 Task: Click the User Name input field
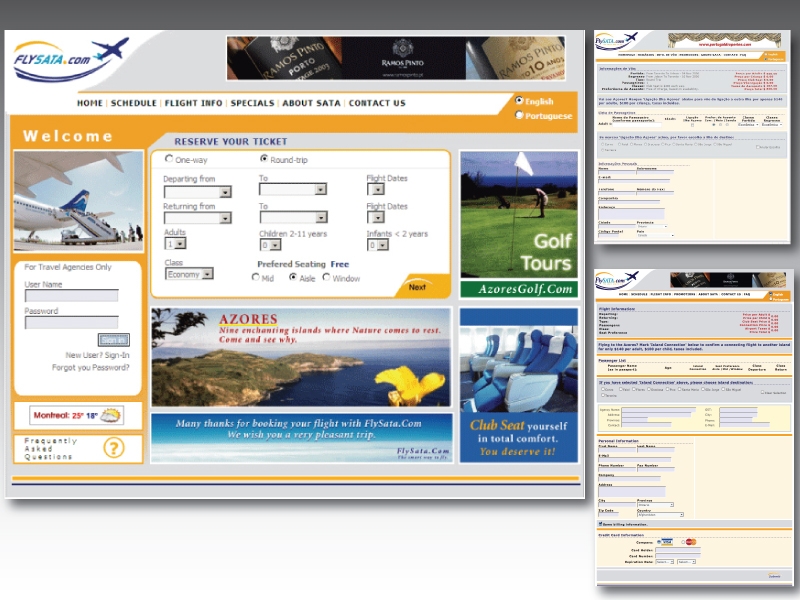pos(71,296)
